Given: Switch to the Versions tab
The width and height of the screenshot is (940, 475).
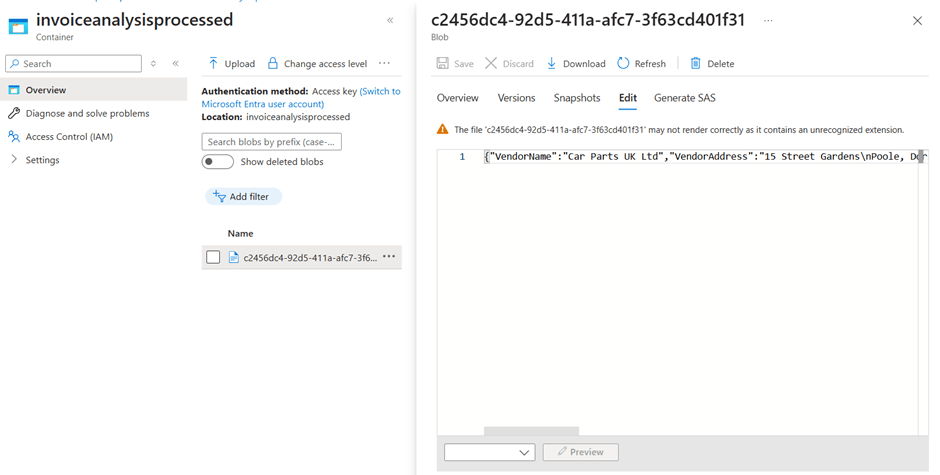Looking at the screenshot, I should 516,98.
